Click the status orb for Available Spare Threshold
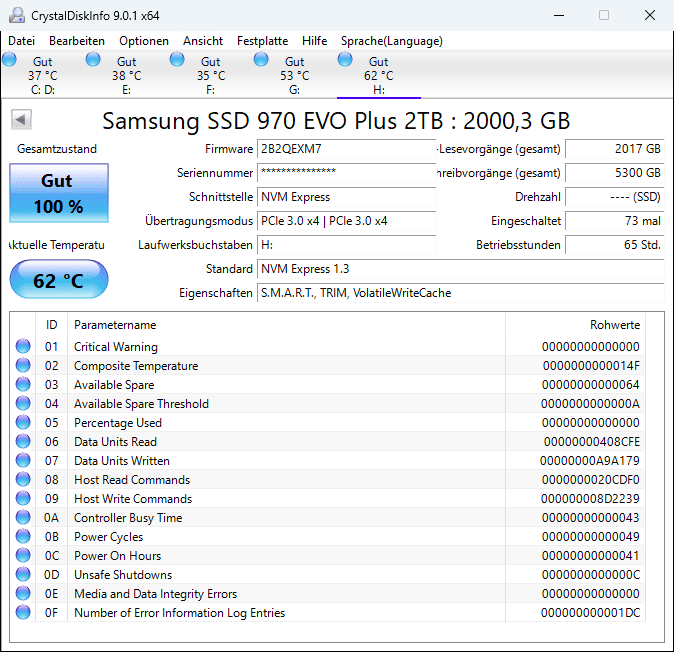Screen dimensions: 674x652 click(23, 403)
